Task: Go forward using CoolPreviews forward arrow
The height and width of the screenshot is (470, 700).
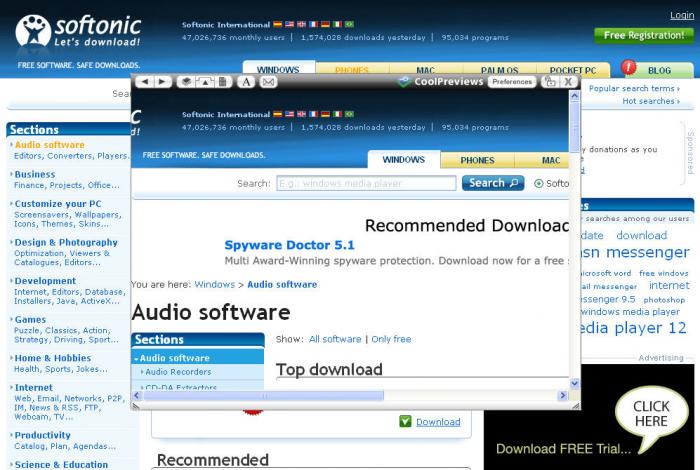Action: (162, 82)
